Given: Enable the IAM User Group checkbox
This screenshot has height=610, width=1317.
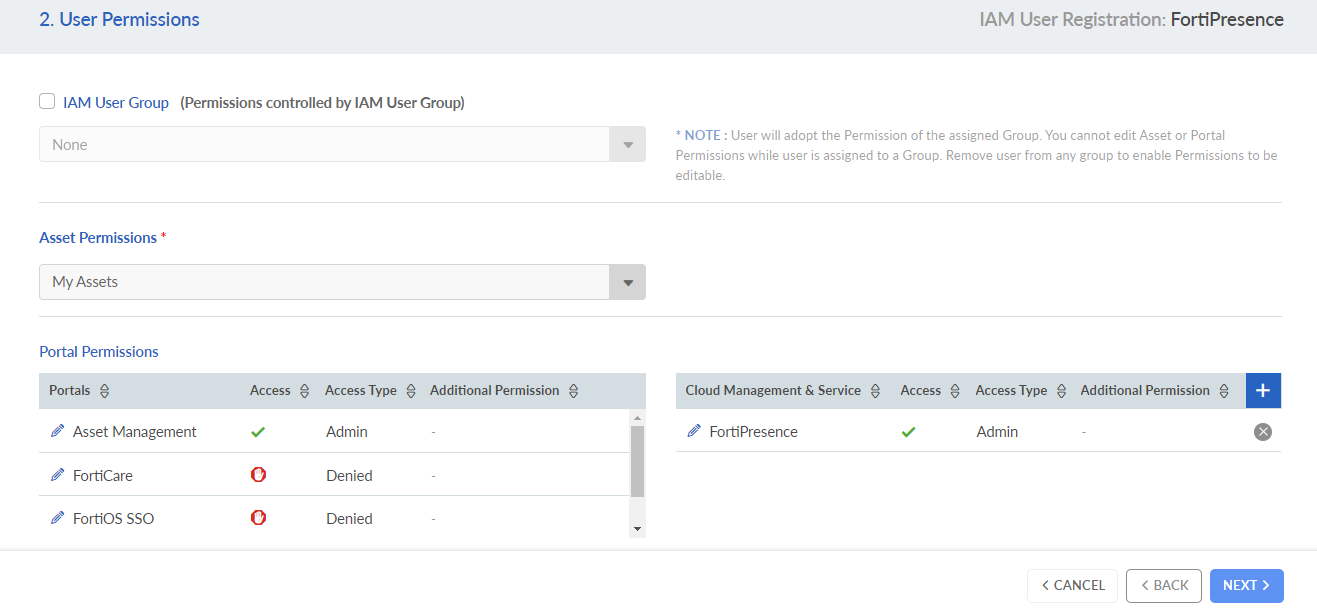Looking at the screenshot, I should [x=47, y=101].
